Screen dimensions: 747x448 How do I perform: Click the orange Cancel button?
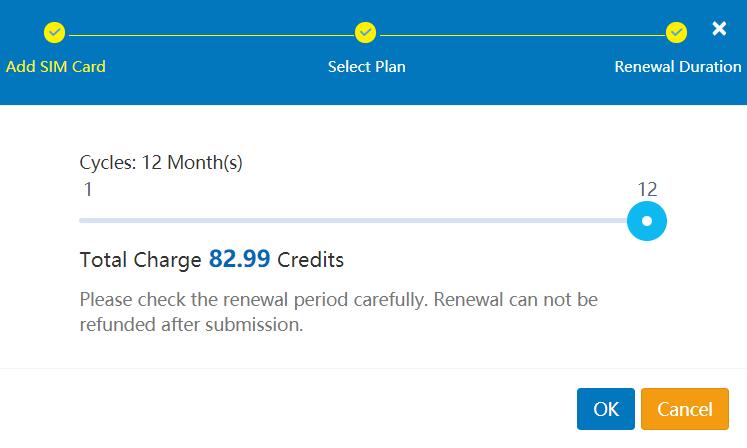(x=685, y=409)
